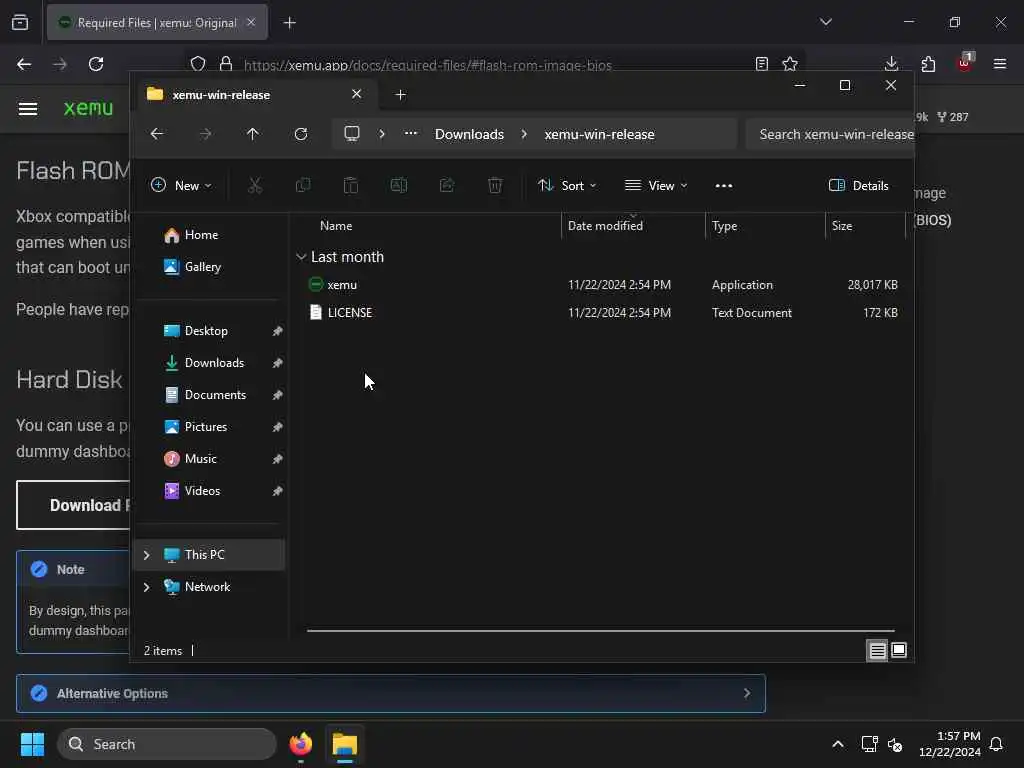This screenshot has height=768, width=1024.
Task: Sort by Name column header
Action: tap(430, 226)
